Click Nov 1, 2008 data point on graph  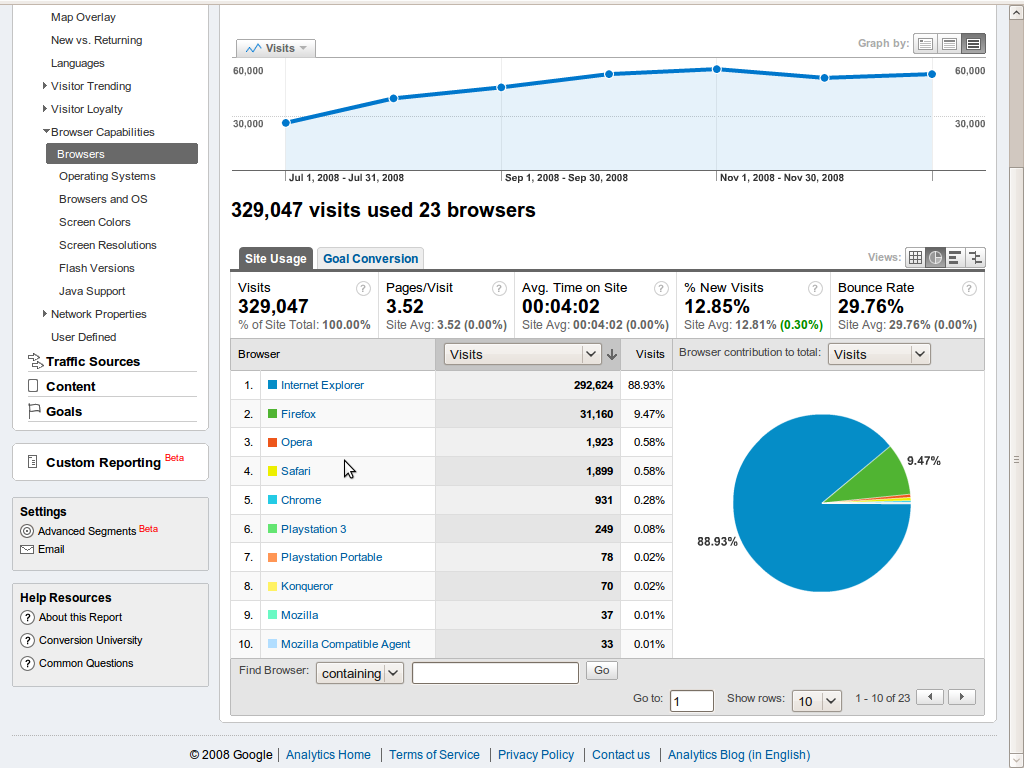[716, 69]
